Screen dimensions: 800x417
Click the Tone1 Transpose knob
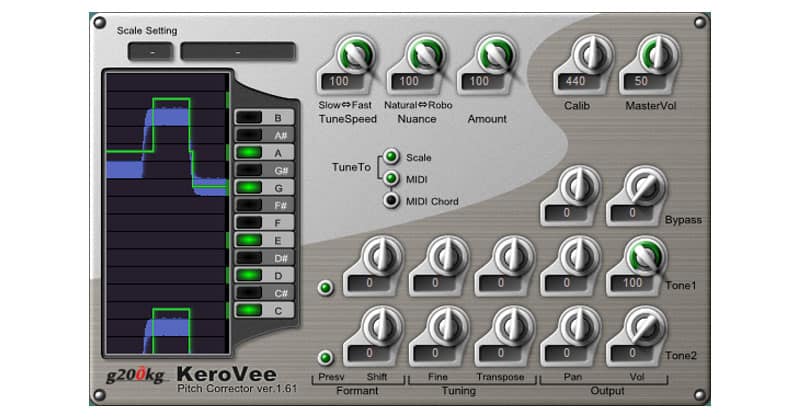click(513, 256)
